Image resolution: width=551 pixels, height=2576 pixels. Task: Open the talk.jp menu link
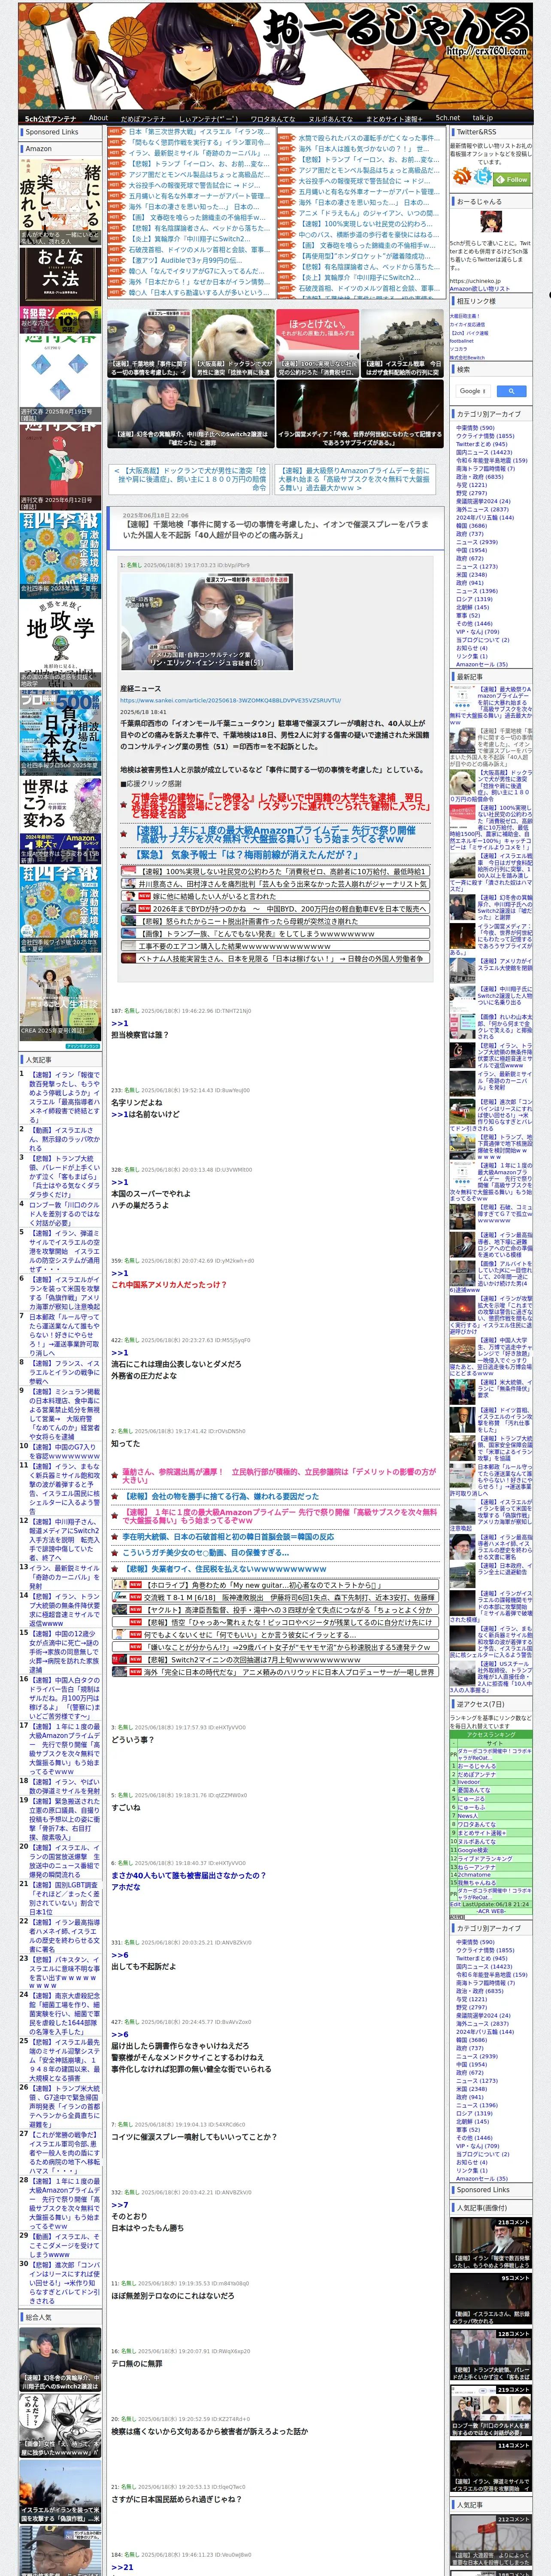coord(483,118)
